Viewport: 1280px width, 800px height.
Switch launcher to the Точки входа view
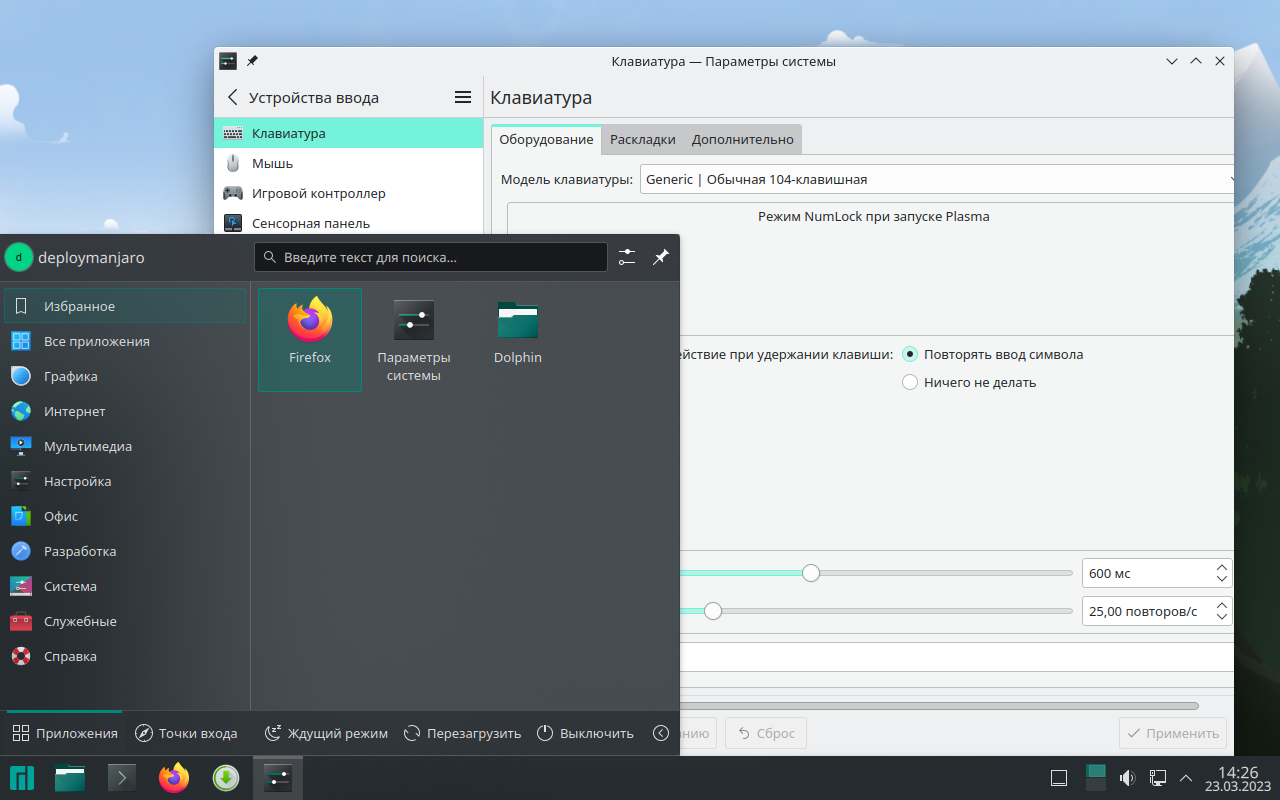[186, 733]
